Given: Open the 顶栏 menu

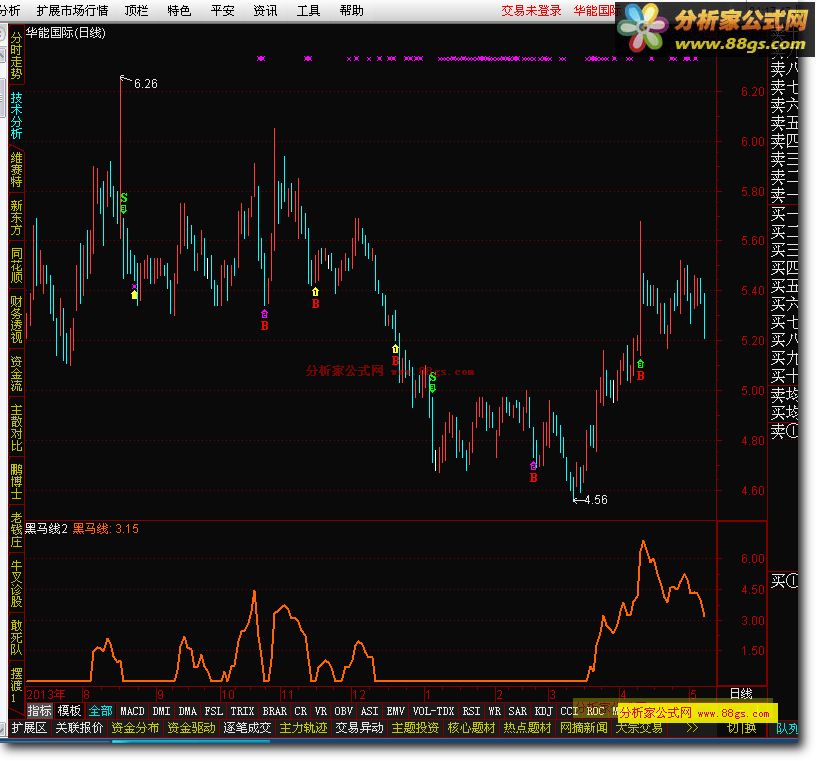Looking at the screenshot, I should [x=137, y=10].
